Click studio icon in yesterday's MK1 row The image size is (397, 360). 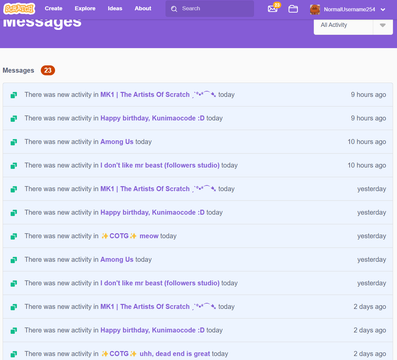tap(14, 189)
